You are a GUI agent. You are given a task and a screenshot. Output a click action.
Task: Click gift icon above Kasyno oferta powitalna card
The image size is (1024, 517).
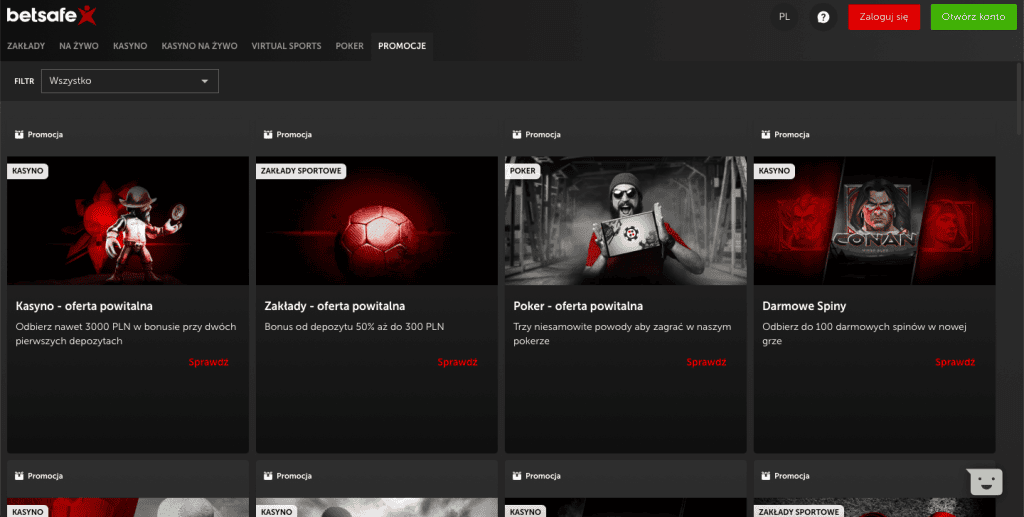[x=19, y=134]
